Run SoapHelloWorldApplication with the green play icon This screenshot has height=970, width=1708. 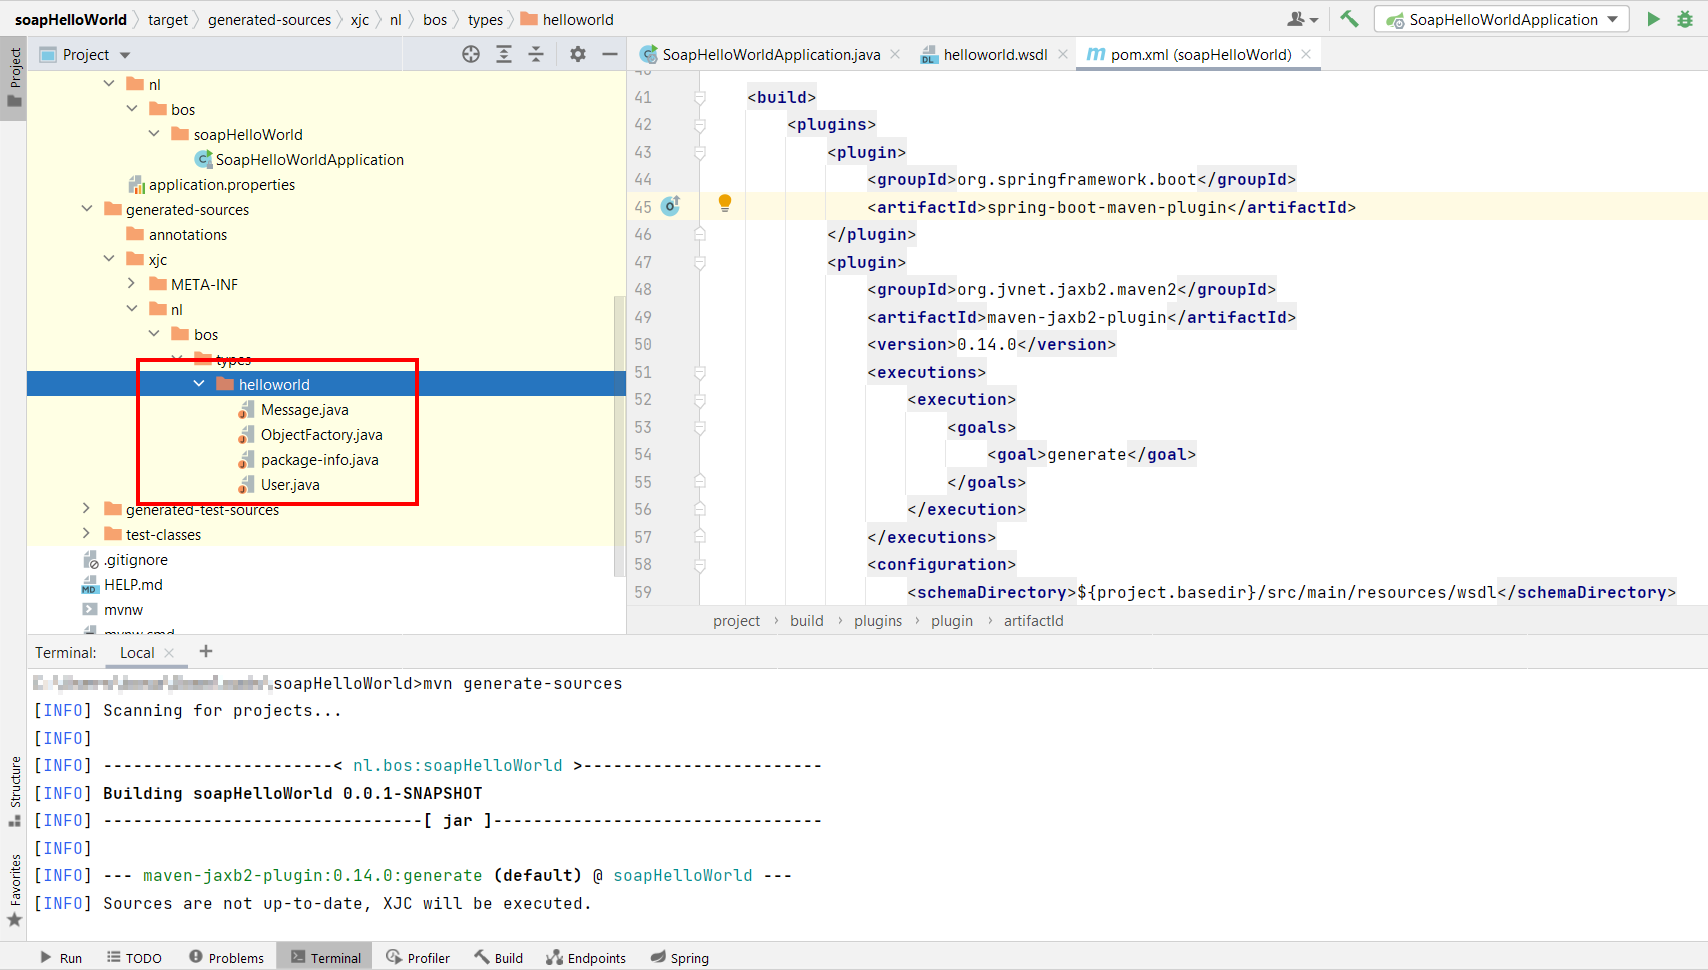[1653, 19]
